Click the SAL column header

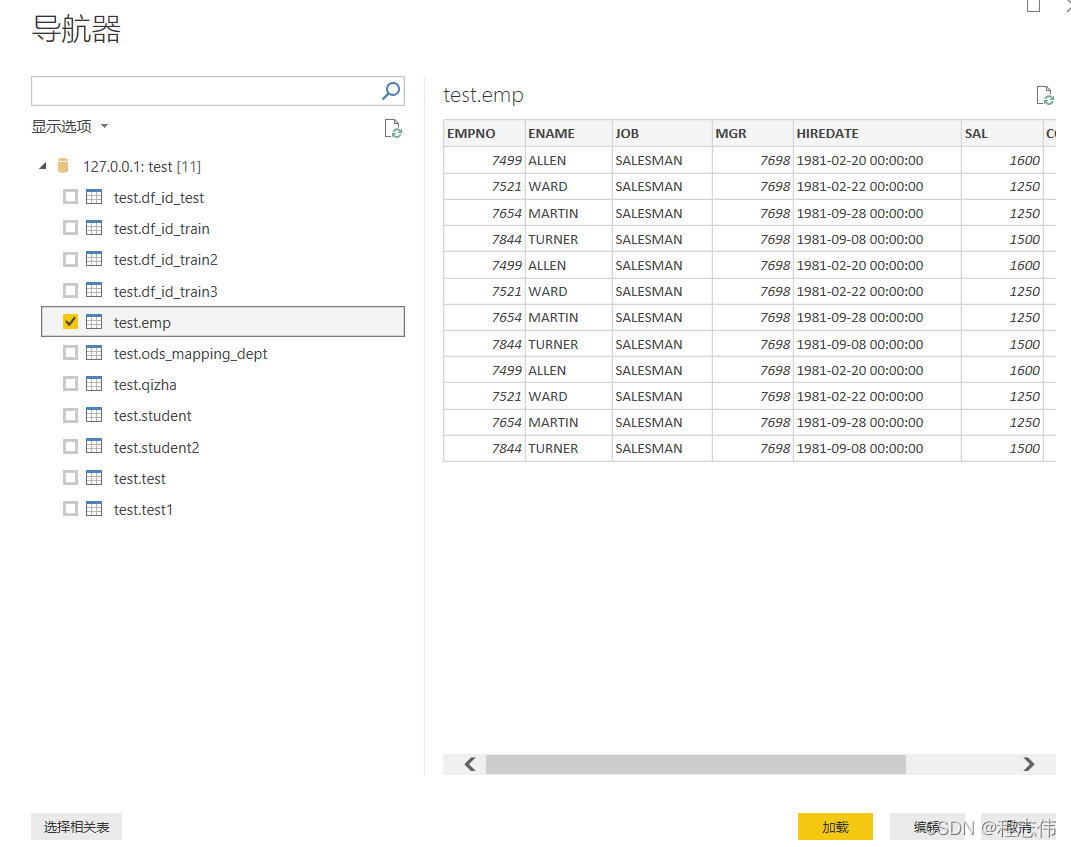click(1002, 133)
